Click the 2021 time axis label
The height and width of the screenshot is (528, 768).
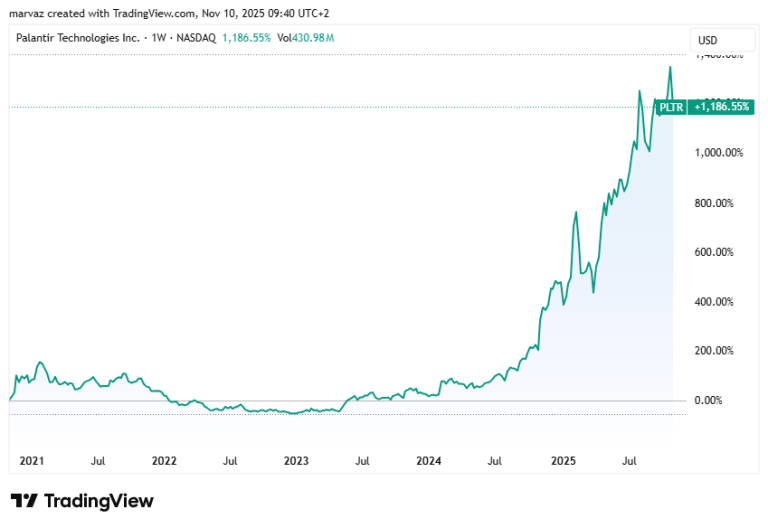[x=31, y=461]
